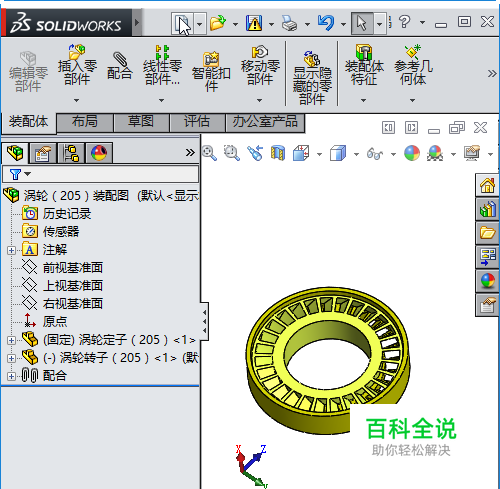Open the ConfigurationManager tab icon
The image size is (500, 489).
(71, 153)
